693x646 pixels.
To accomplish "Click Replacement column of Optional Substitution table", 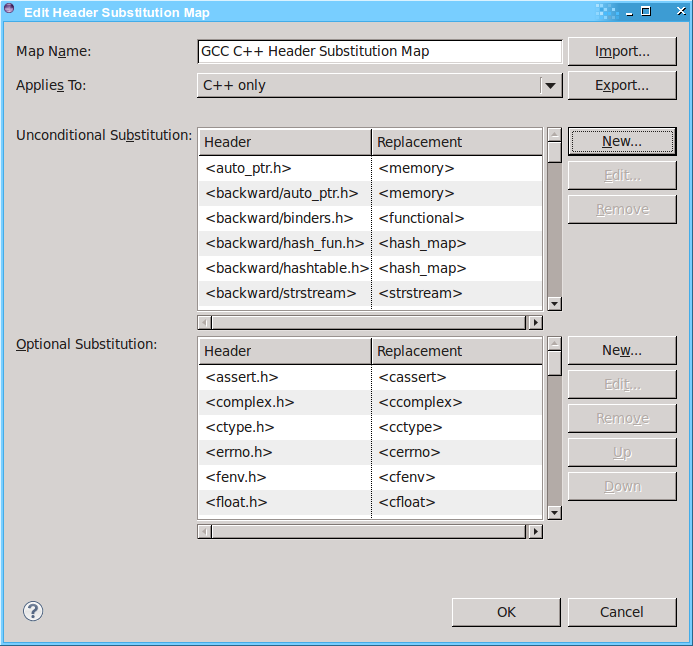I will (457, 351).
